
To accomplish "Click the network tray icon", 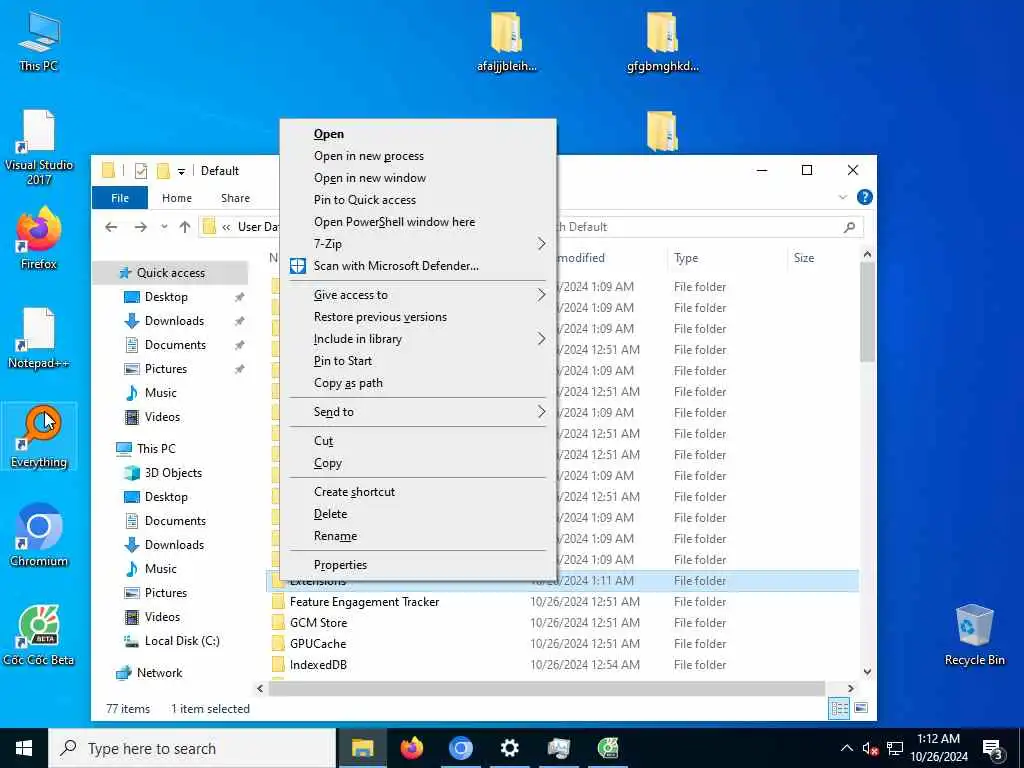I will (895, 748).
